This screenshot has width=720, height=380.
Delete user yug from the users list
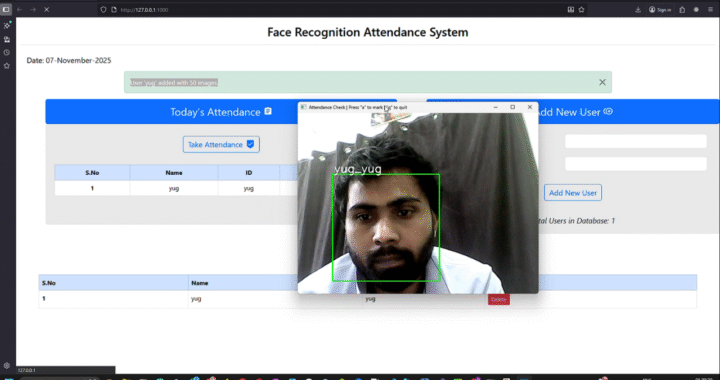point(499,299)
